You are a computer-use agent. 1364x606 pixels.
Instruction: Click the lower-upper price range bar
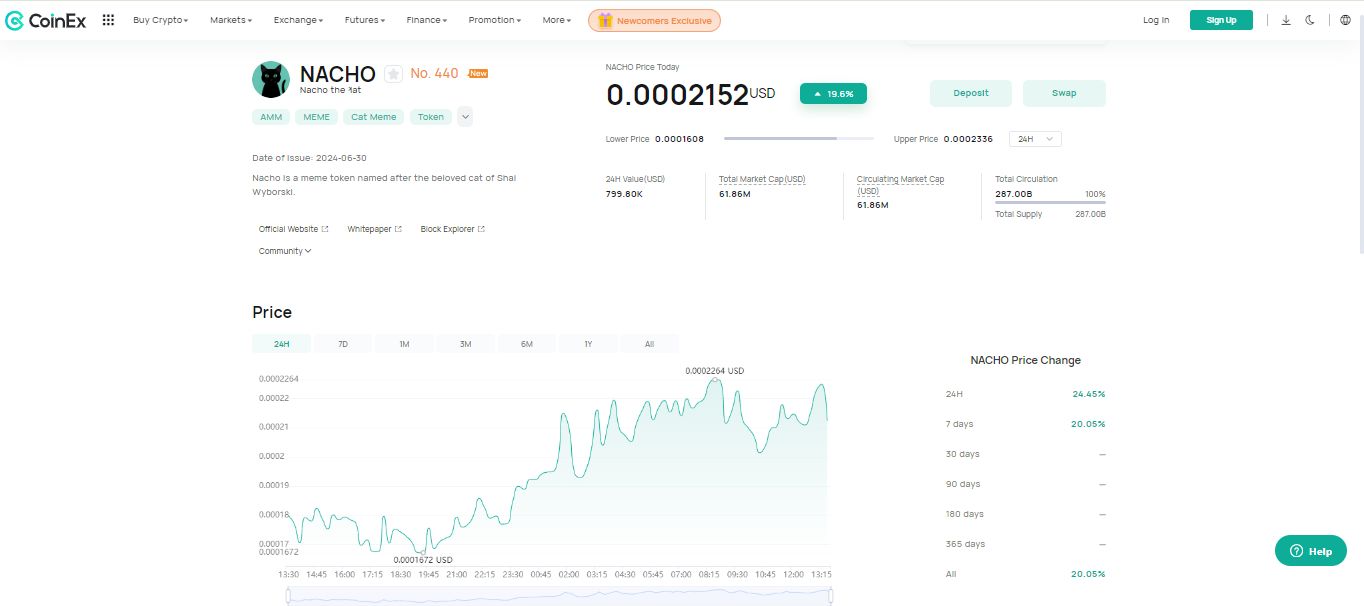click(798, 139)
